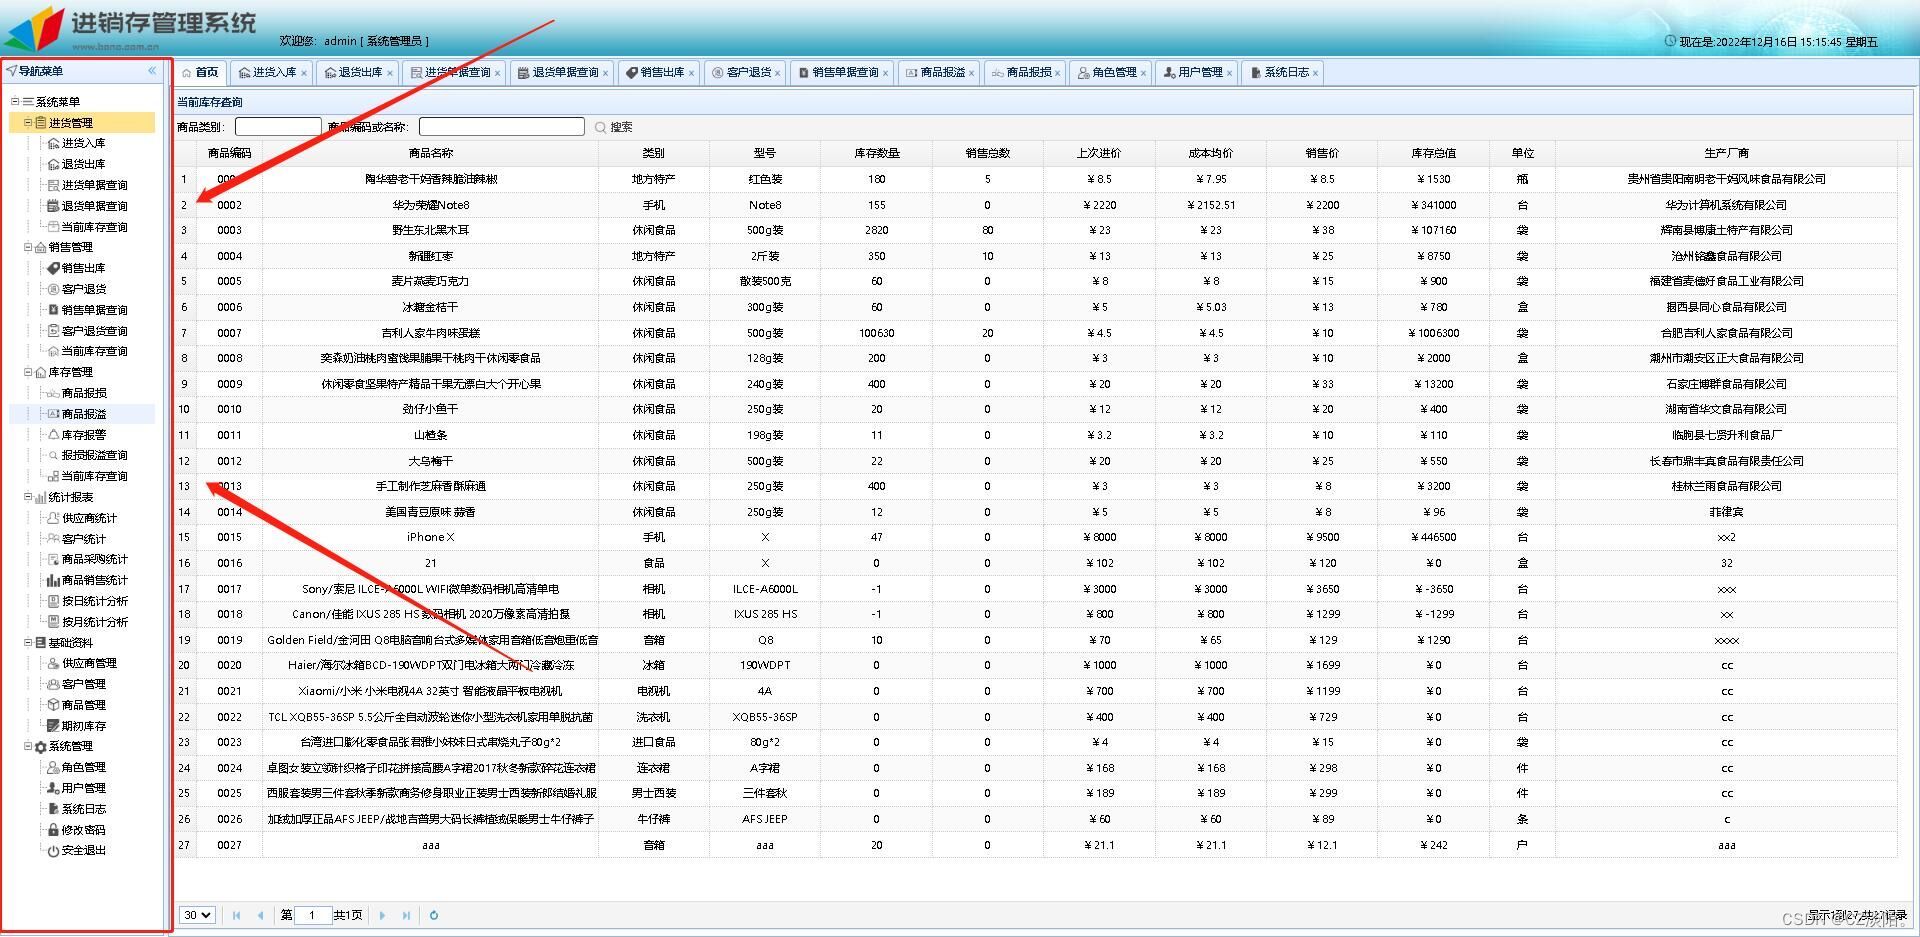The height and width of the screenshot is (937, 1920).
Task: Open 客户管理 in 基础资料
Action: pos(83,684)
